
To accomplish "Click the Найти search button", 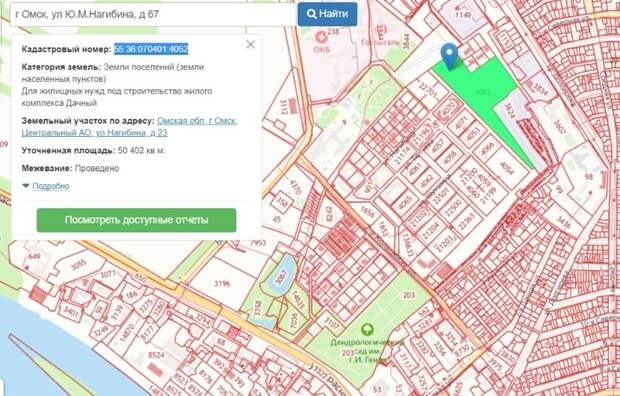I will point(327,14).
